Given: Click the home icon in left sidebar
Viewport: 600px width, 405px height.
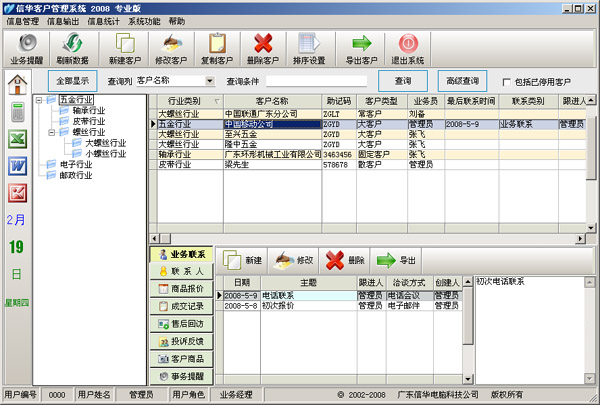Looking at the screenshot, I should [x=17, y=84].
